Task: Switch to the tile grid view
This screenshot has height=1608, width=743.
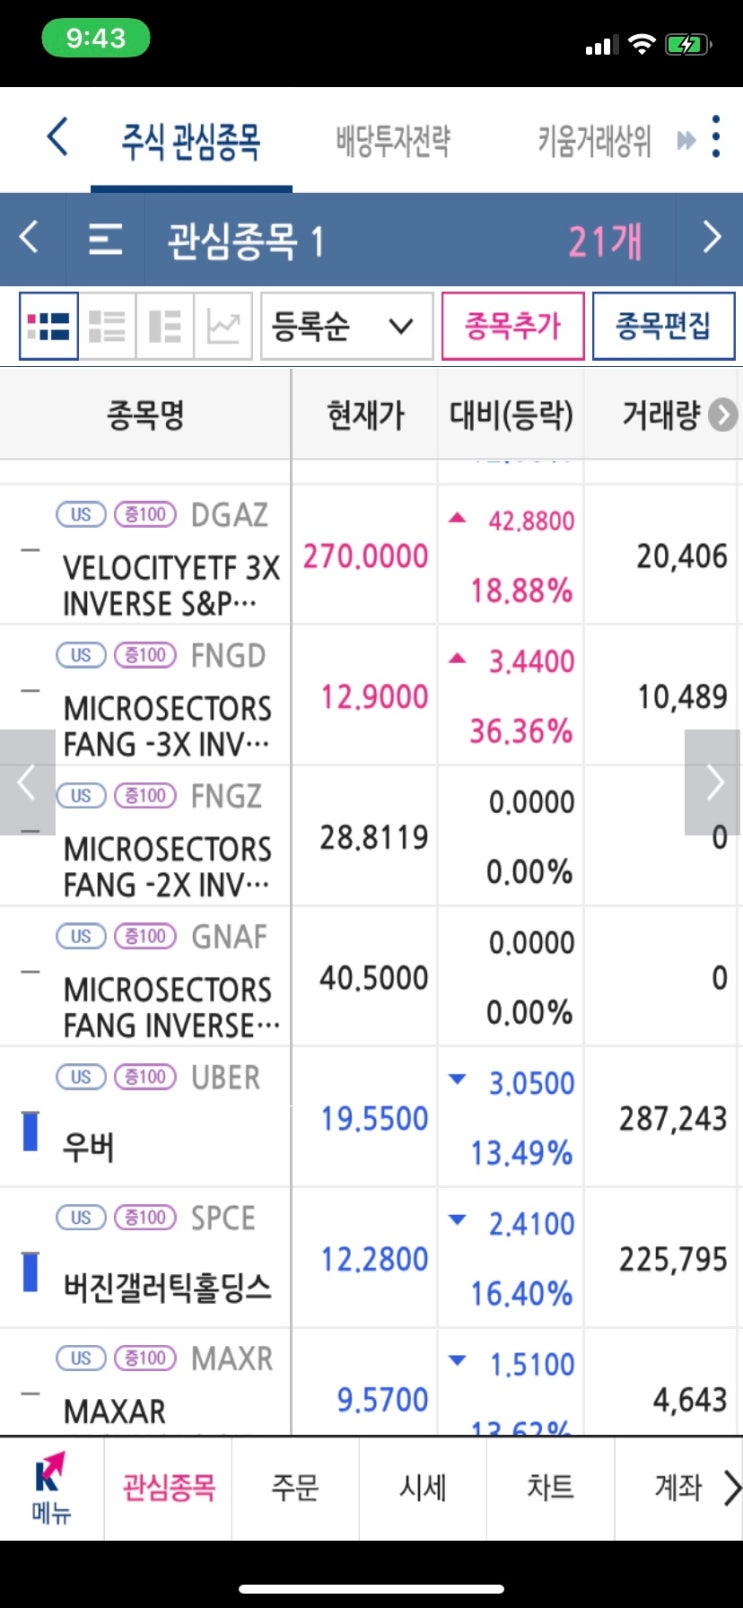Action: (49, 326)
